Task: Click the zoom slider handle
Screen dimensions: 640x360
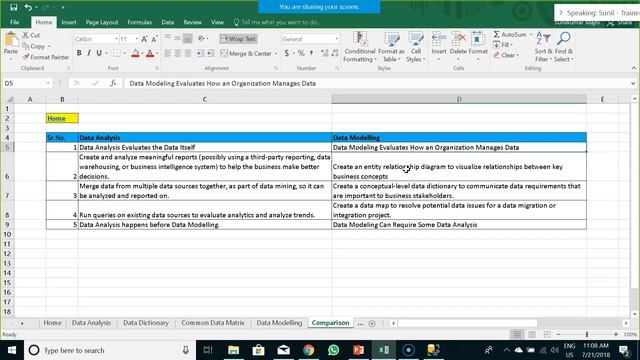Action: [587, 334]
